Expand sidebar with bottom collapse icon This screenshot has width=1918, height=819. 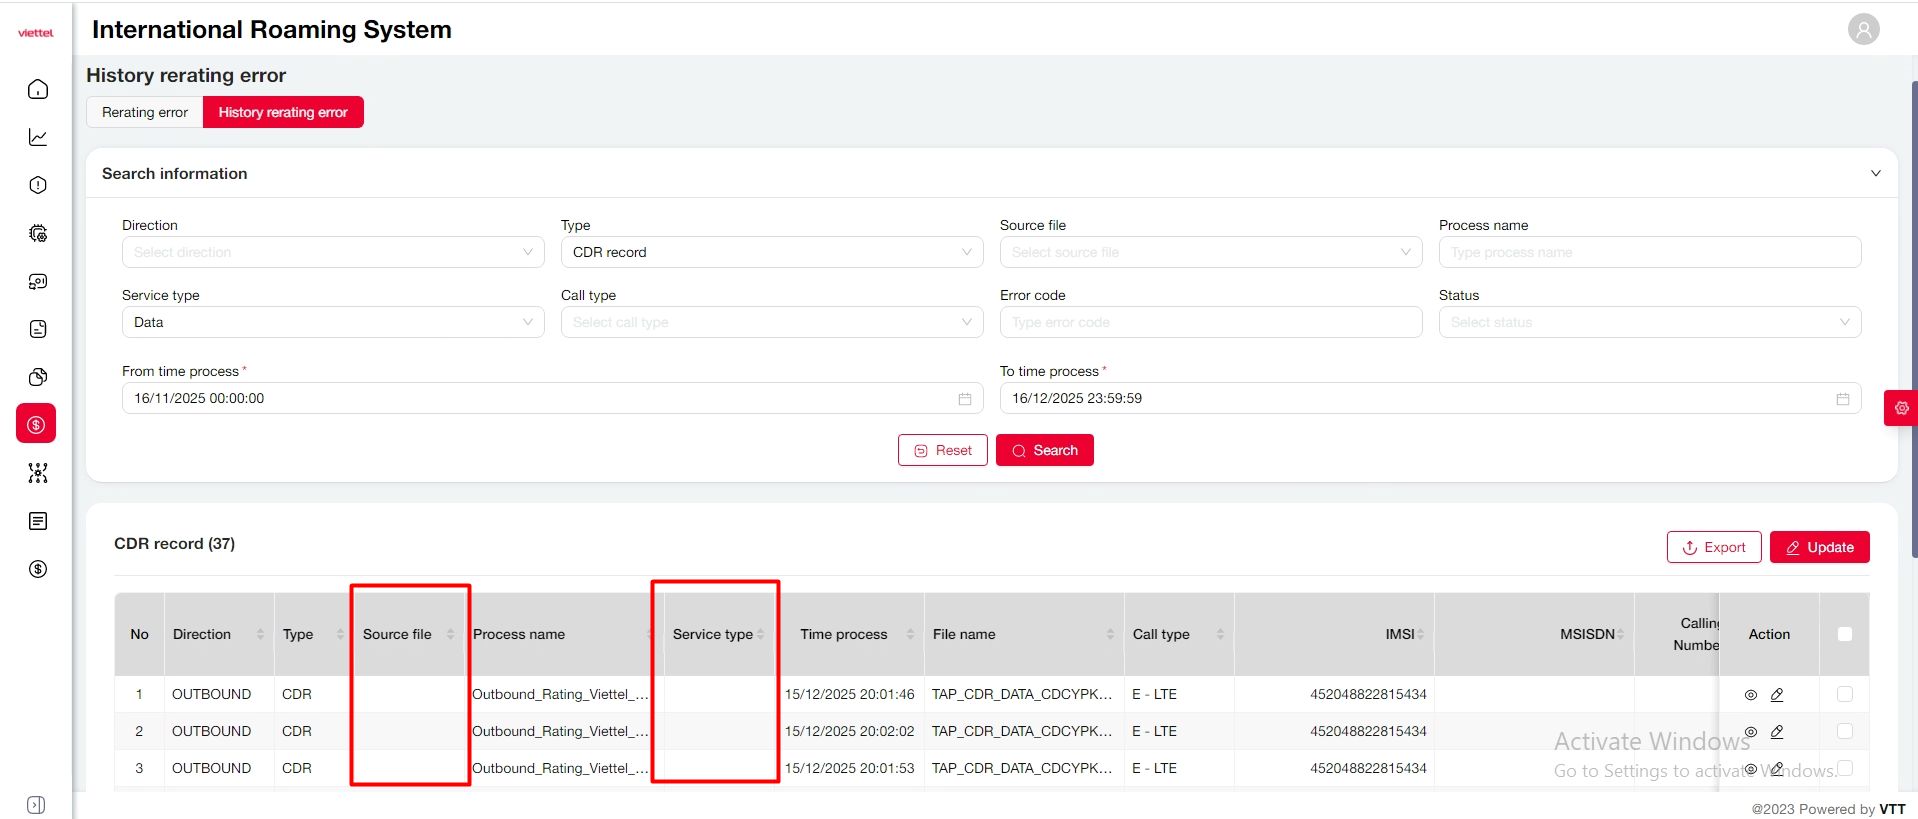(x=36, y=805)
